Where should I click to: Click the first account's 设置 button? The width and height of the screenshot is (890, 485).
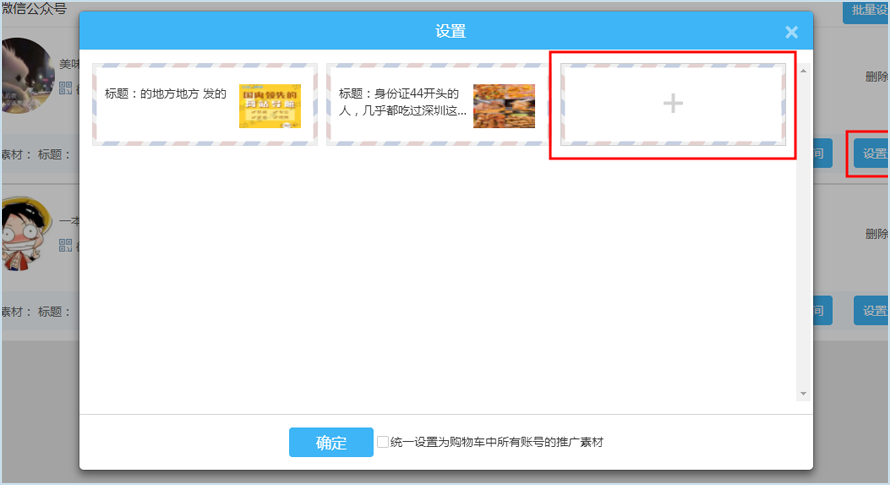(872, 154)
